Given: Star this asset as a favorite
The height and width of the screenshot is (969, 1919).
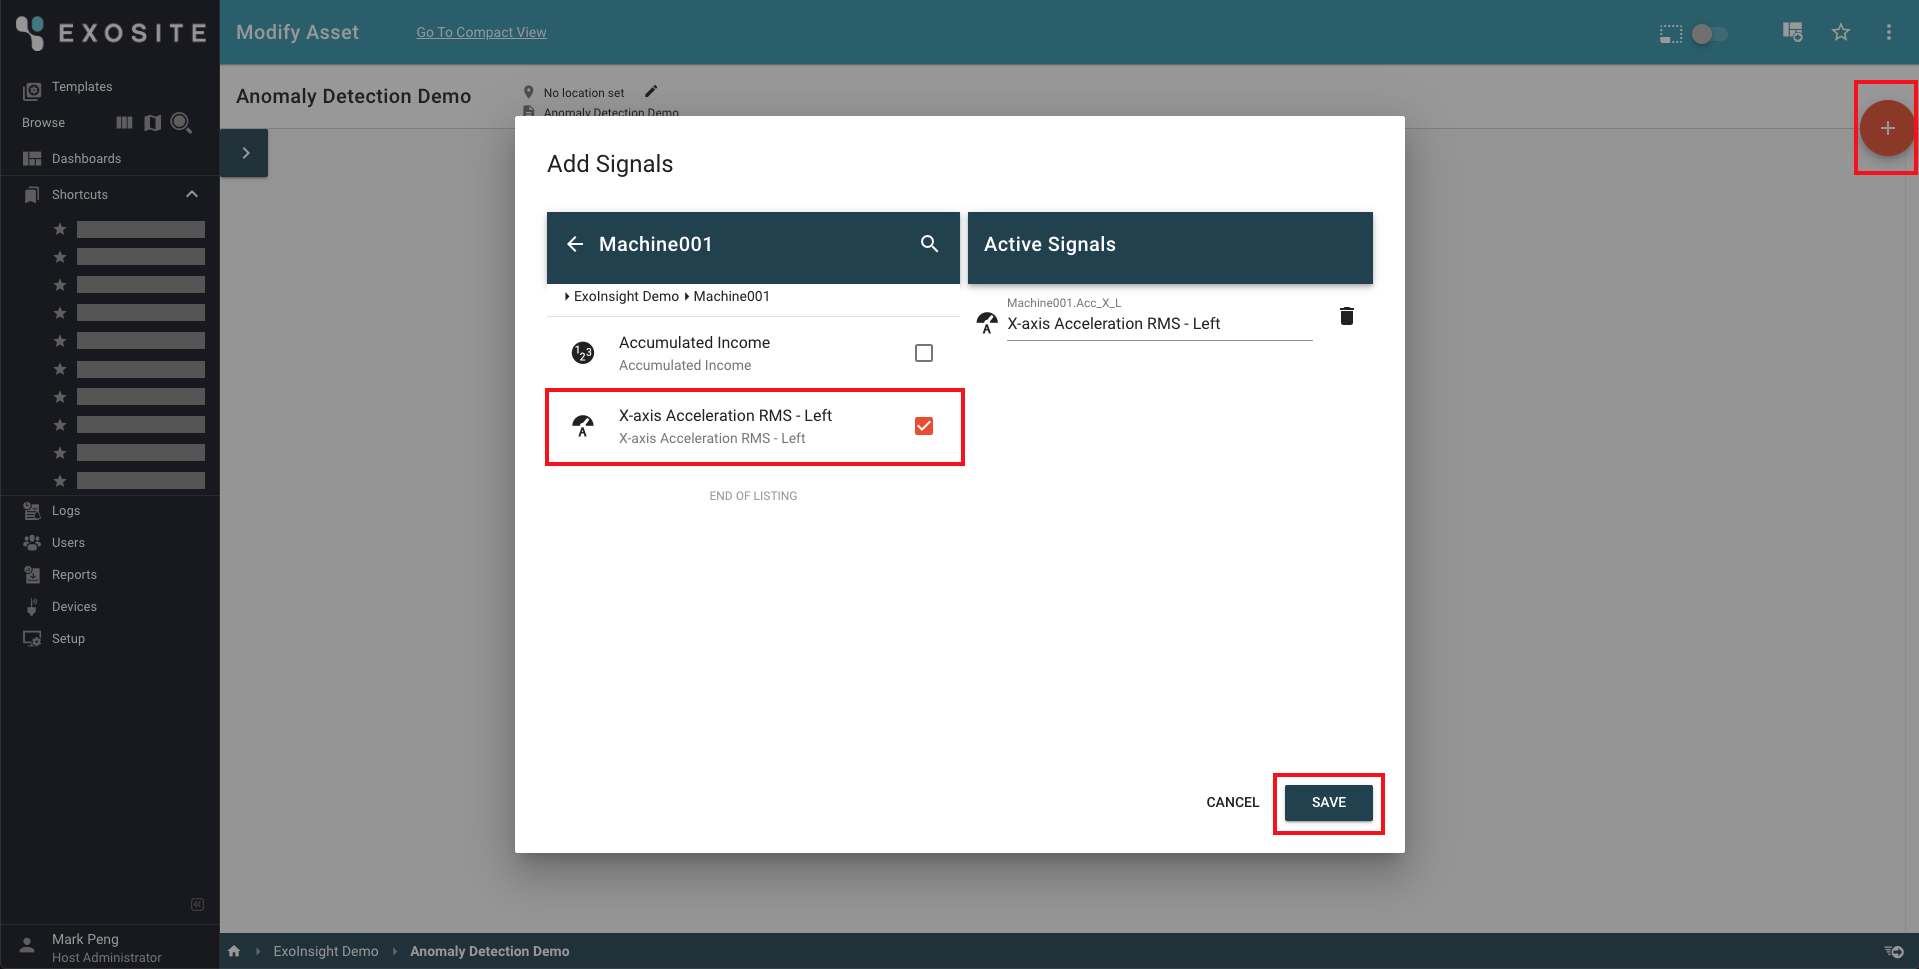Looking at the screenshot, I should (1841, 32).
